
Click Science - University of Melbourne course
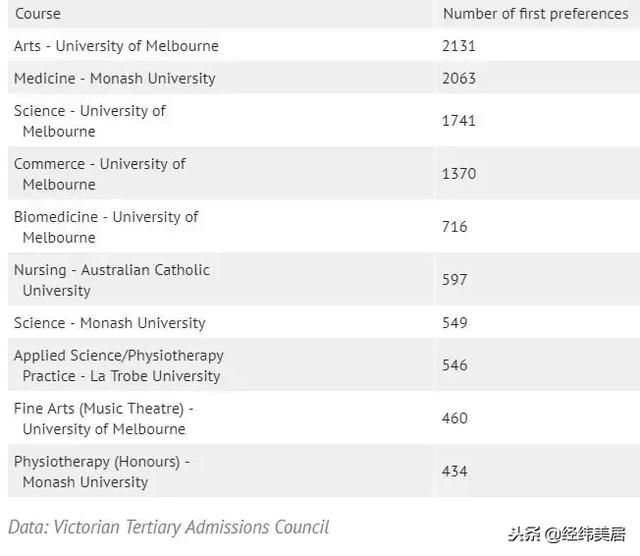90,121
